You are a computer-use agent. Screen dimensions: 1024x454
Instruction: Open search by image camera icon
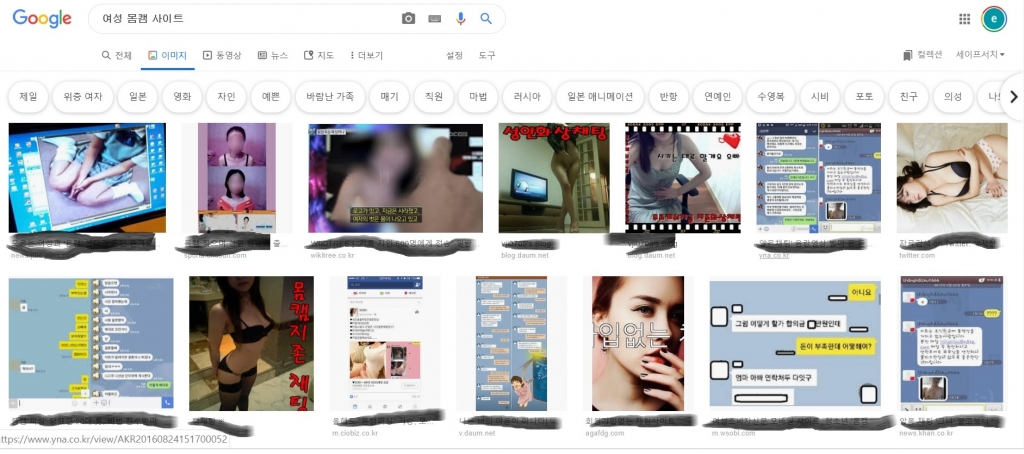408,19
